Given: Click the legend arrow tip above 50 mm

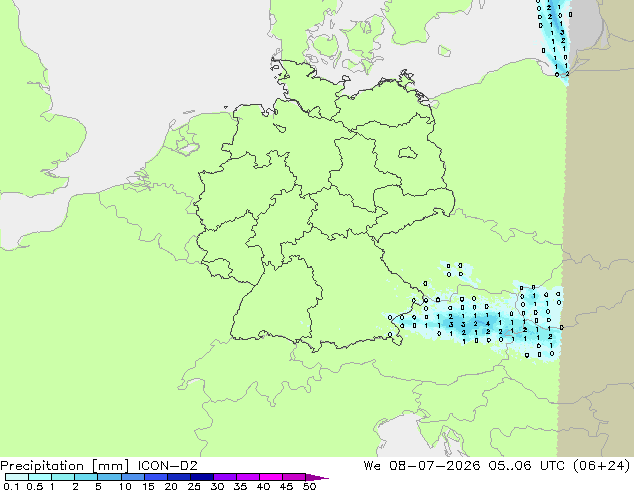Looking at the screenshot, I should [317, 477].
